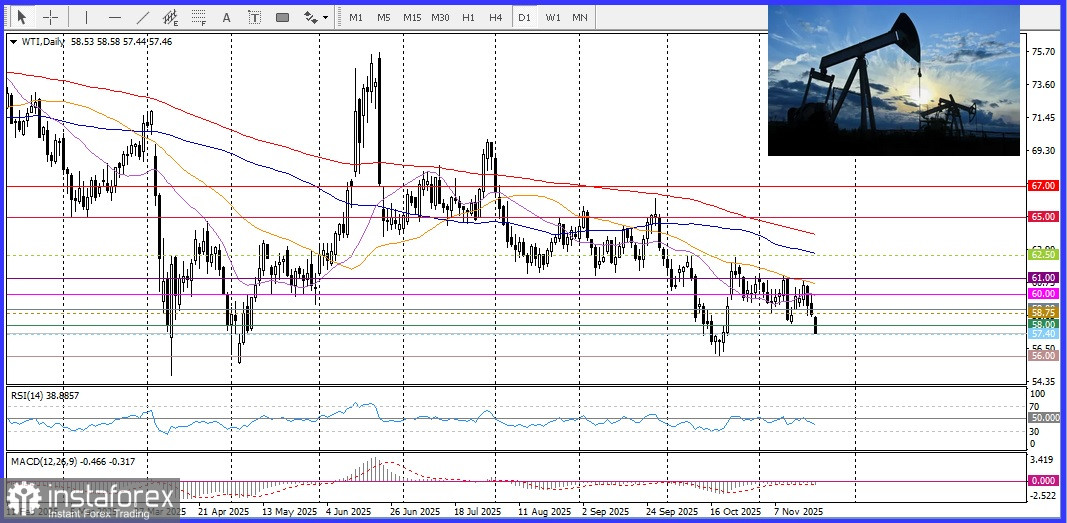
Task: Select the text 'A' tool
Action: 227,17
